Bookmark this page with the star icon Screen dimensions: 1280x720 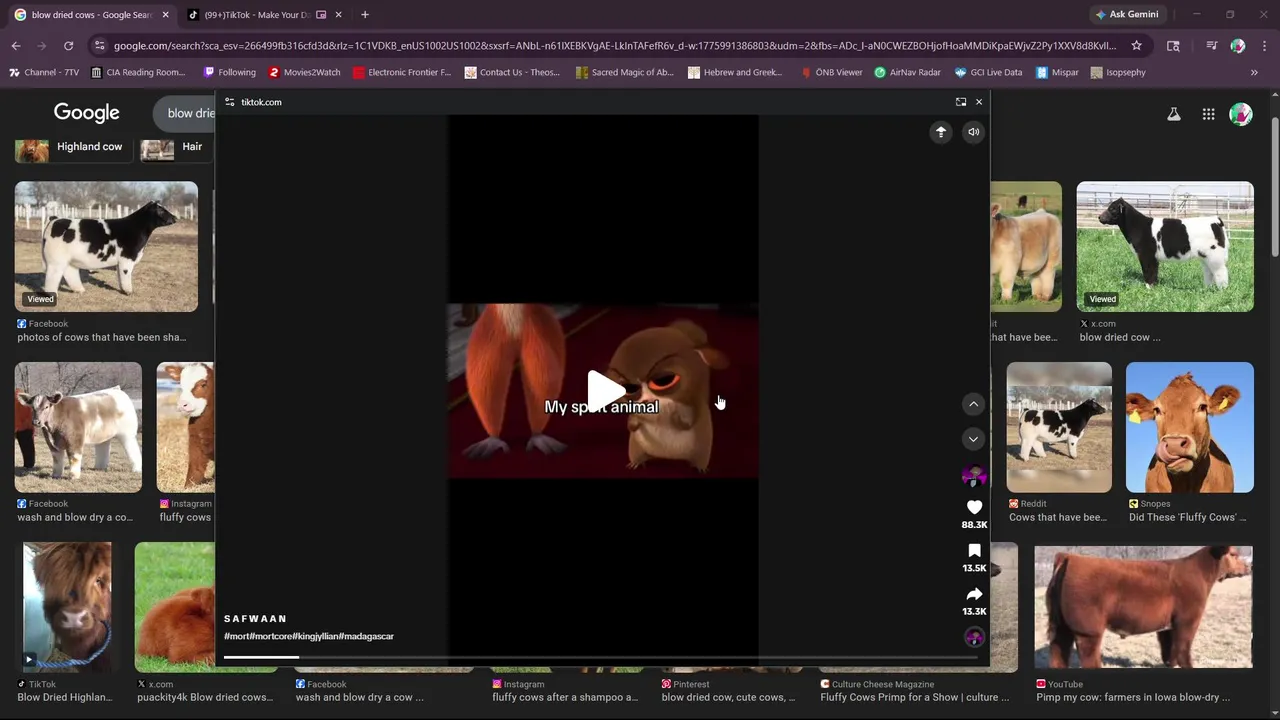click(x=1136, y=46)
